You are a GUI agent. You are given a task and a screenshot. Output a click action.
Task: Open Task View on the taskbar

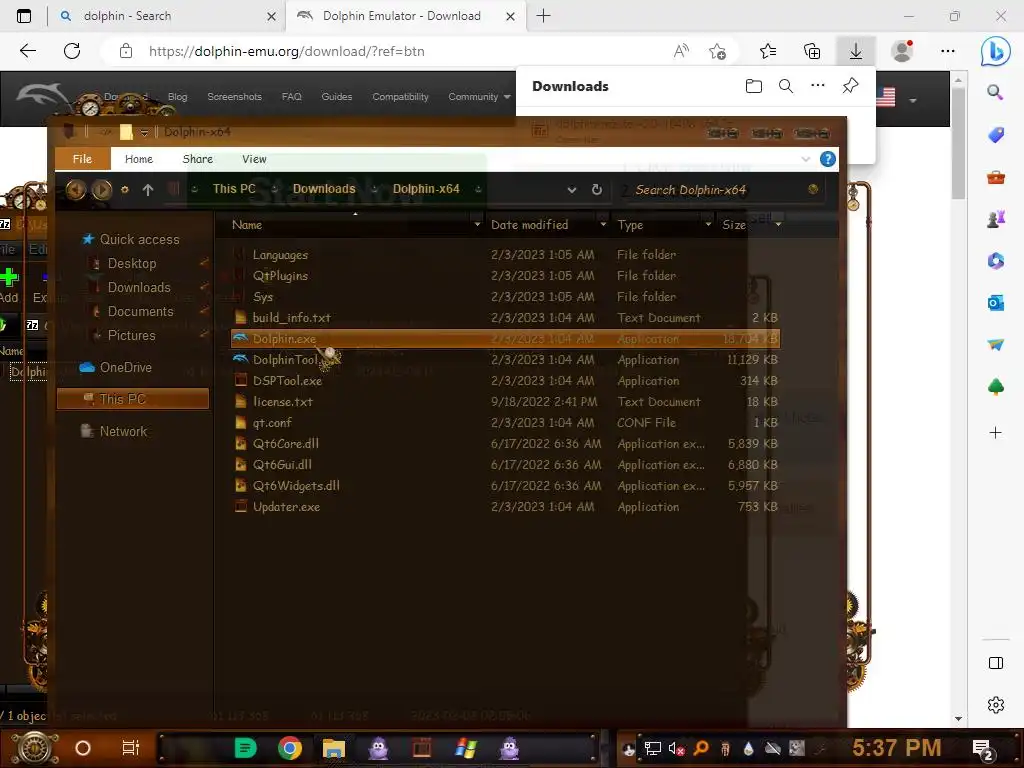pyautogui.click(x=131, y=748)
